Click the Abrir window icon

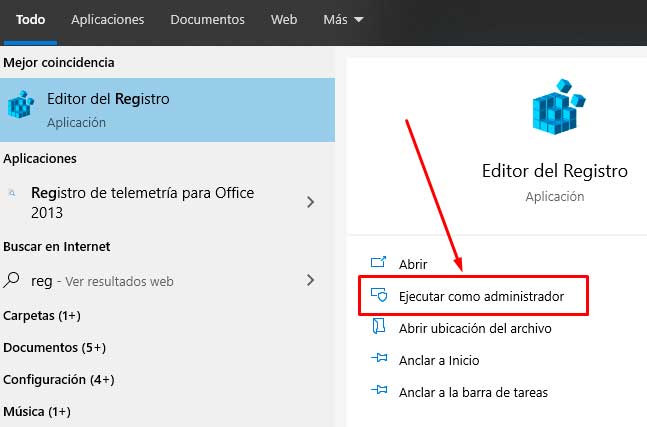[378, 262]
